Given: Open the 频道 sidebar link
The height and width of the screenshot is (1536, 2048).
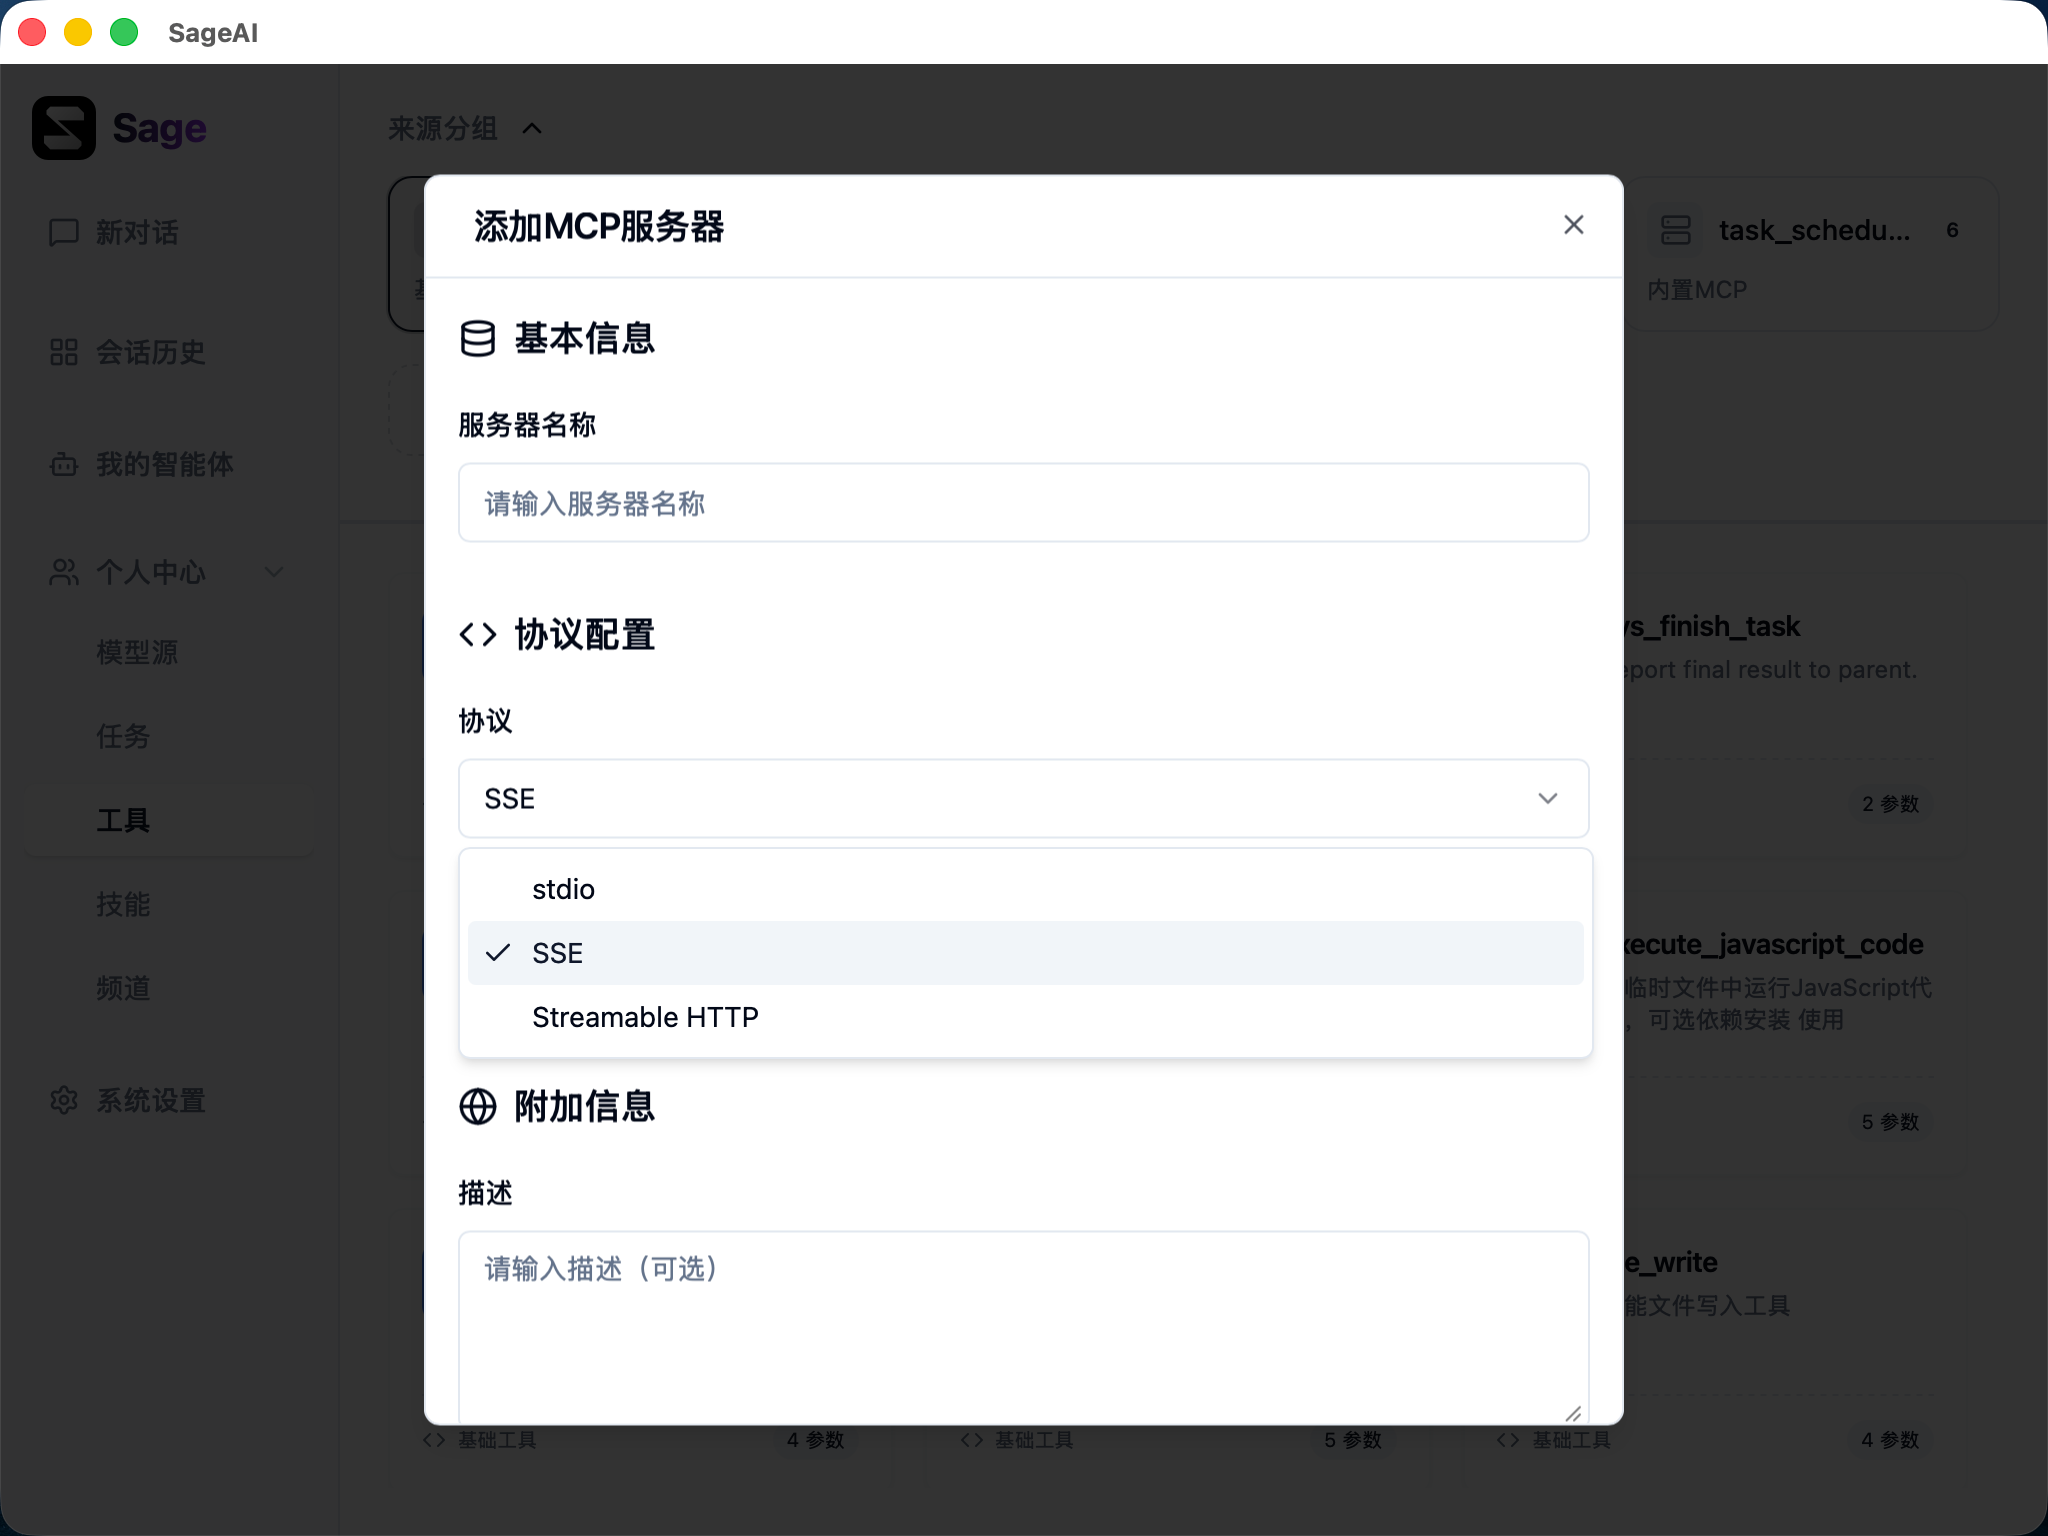Looking at the screenshot, I should point(123,988).
